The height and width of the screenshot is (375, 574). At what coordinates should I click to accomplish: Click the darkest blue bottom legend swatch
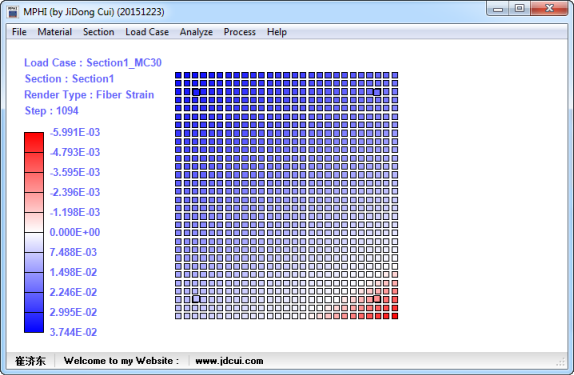pyautogui.click(x=34, y=322)
